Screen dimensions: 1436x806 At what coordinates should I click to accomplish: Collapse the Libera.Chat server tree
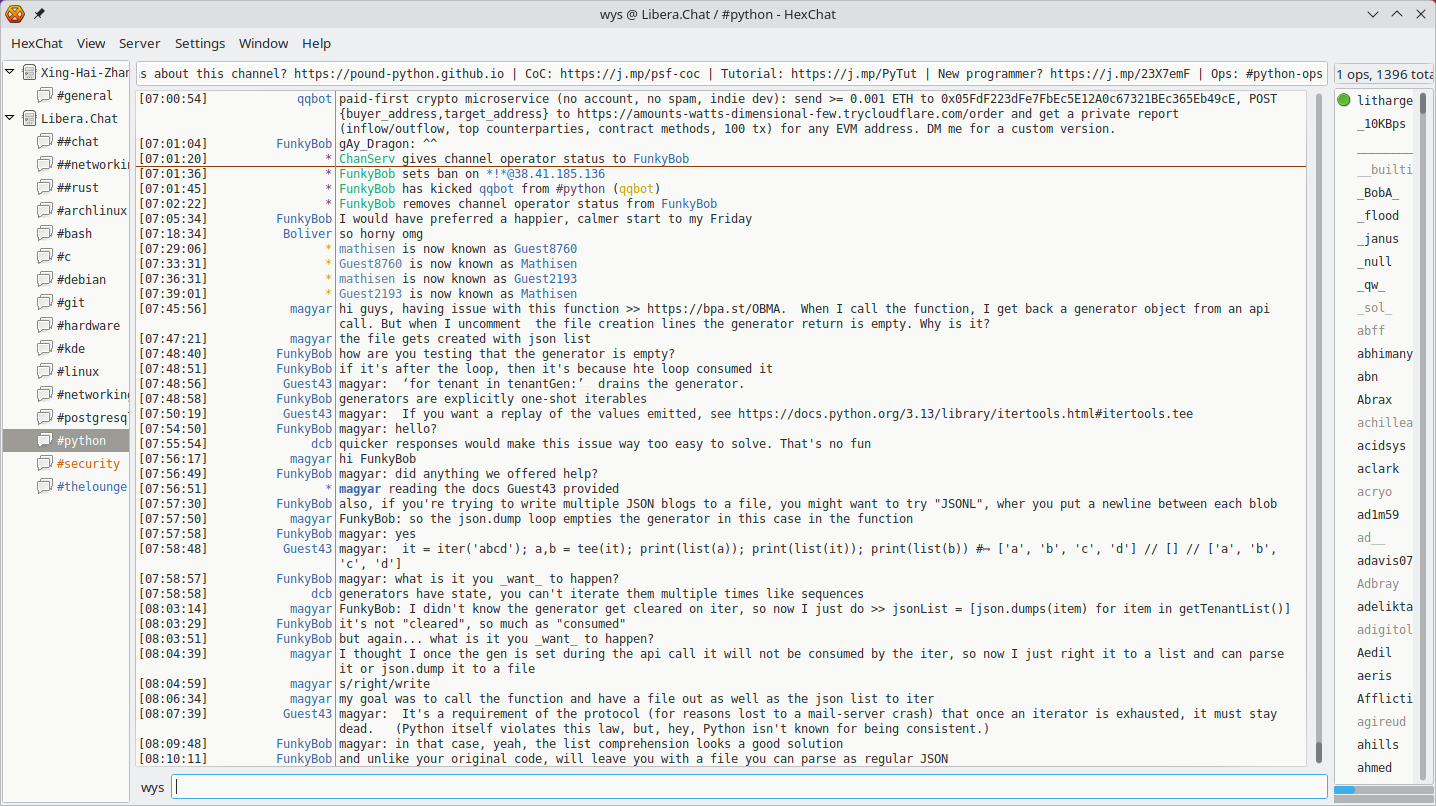pos(10,118)
